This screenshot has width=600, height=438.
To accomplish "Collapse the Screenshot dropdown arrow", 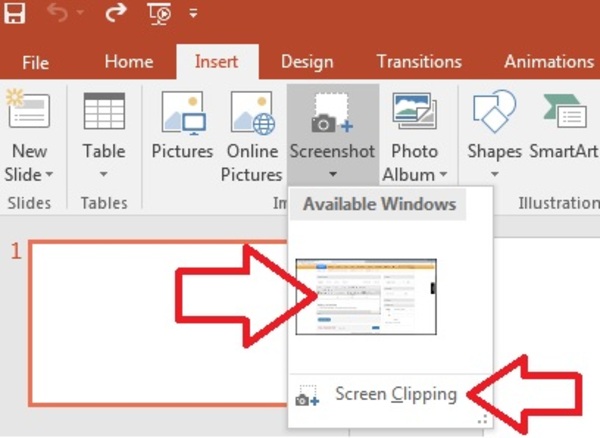I will pos(332,174).
